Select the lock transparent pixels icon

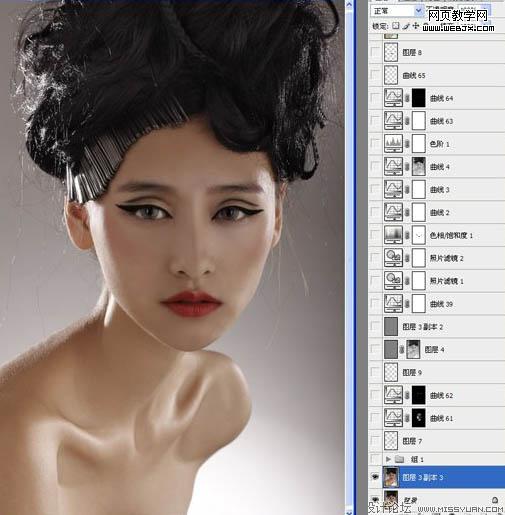pos(395,26)
